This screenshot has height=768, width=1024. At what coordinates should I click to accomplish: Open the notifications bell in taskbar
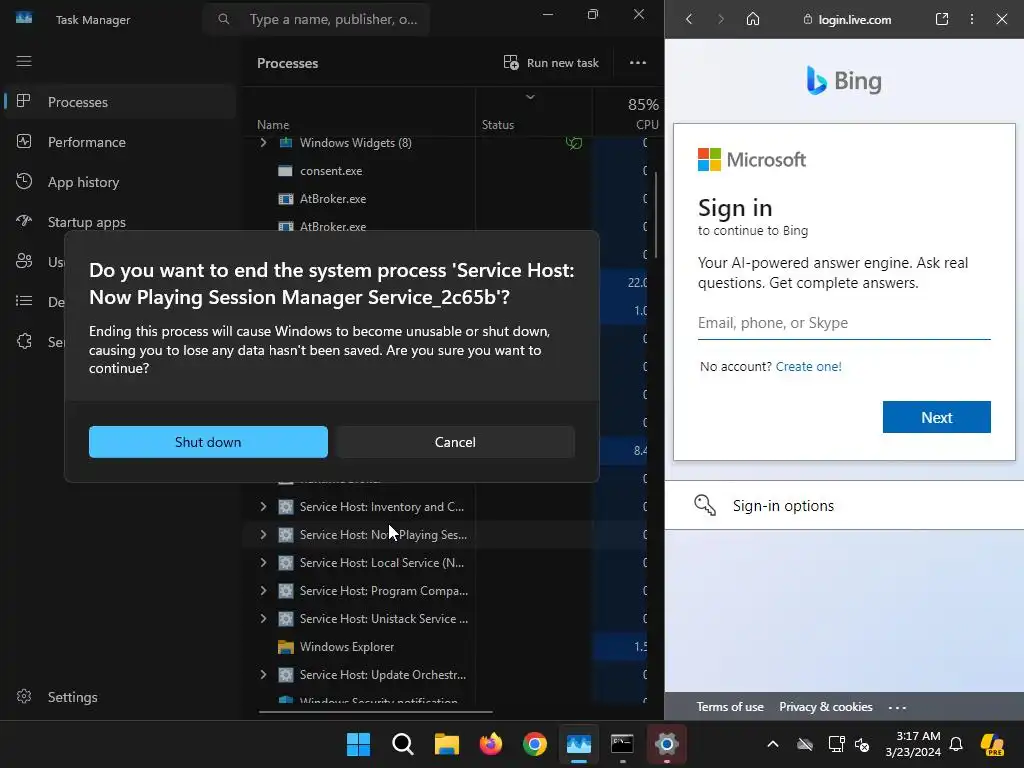click(x=955, y=744)
